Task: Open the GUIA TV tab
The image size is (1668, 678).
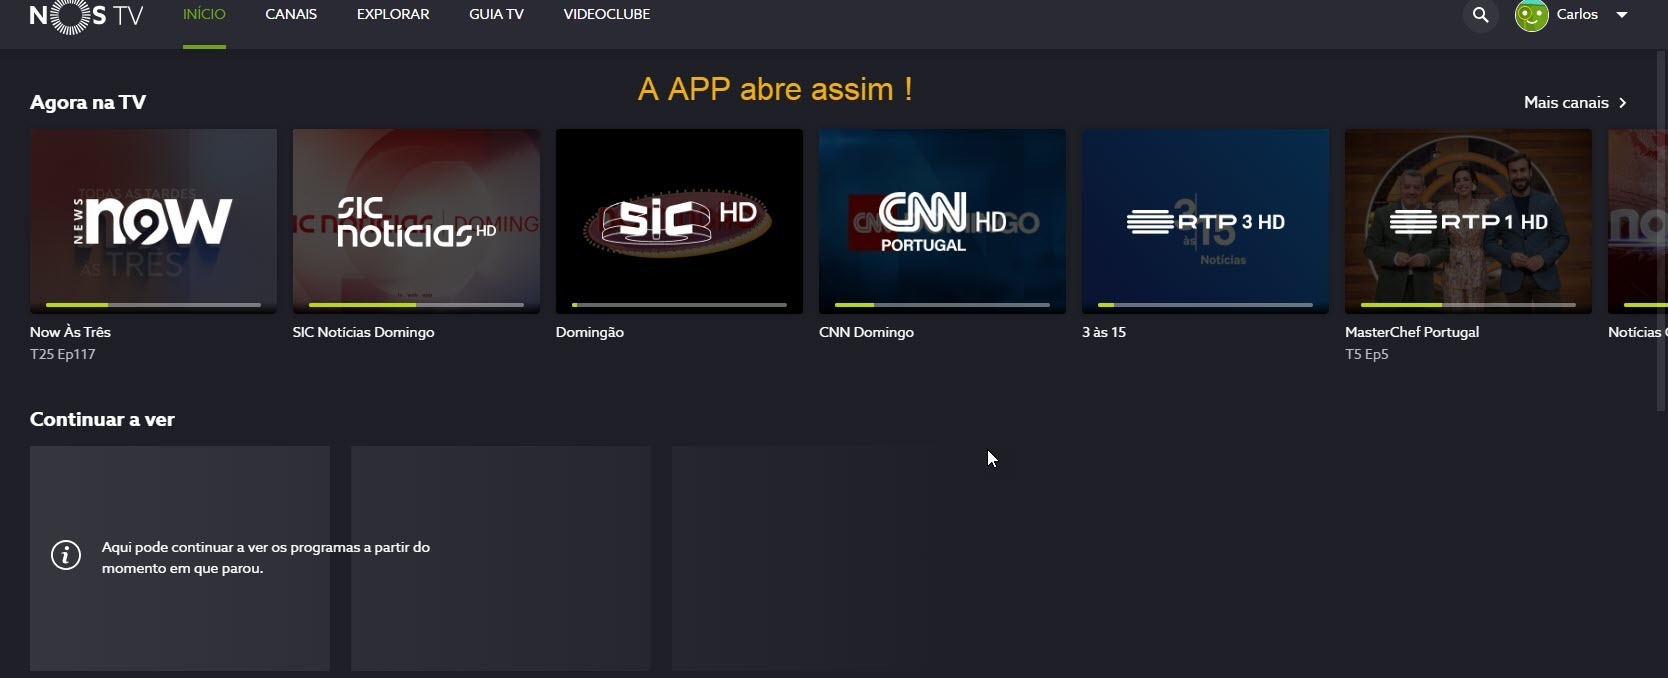Action: pos(496,14)
